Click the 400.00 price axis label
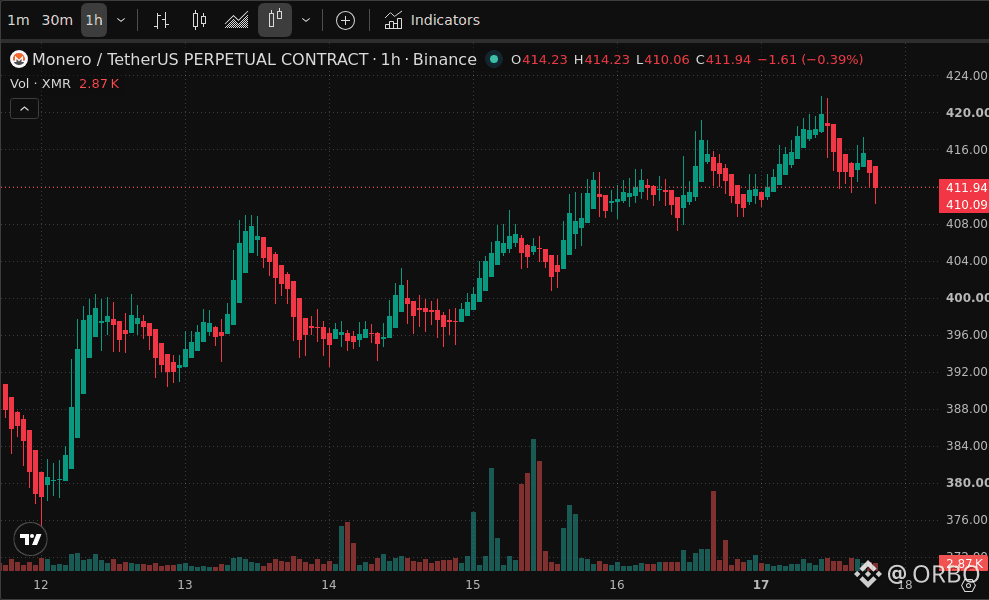Viewport: 989px width, 600px height. [x=966, y=297]
